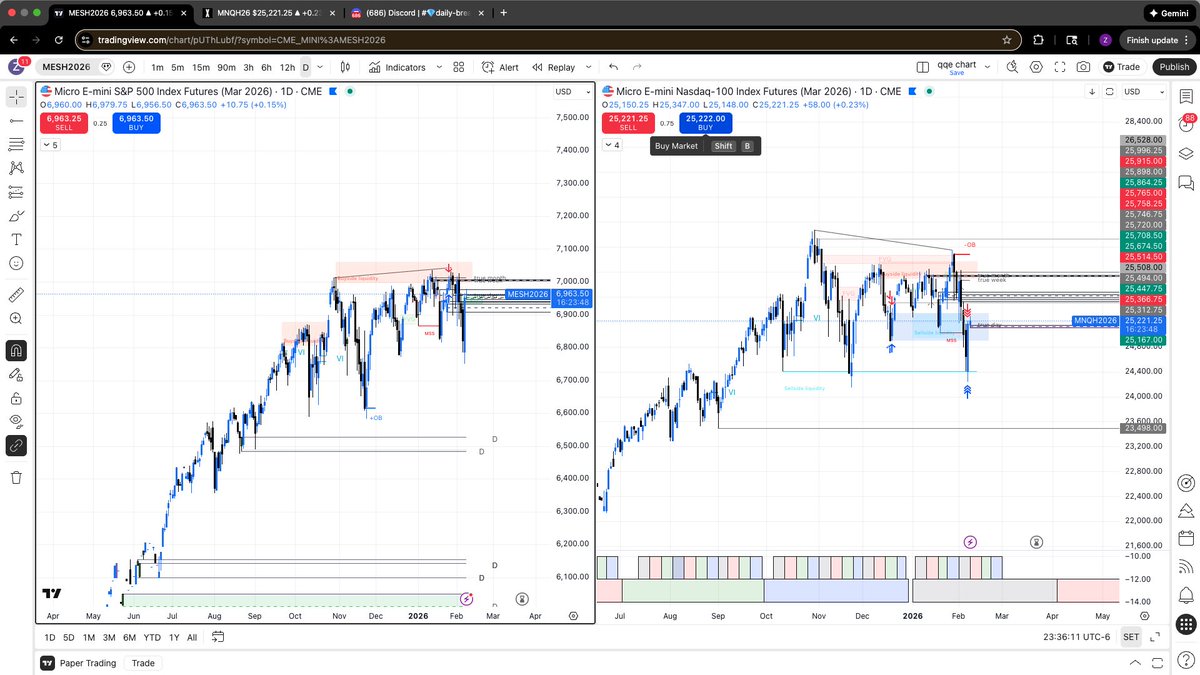The width and height of the screenshot is (1200, 675).
Task: Click the blue BUY 25,222.00 button
Action: pos(705,123)
